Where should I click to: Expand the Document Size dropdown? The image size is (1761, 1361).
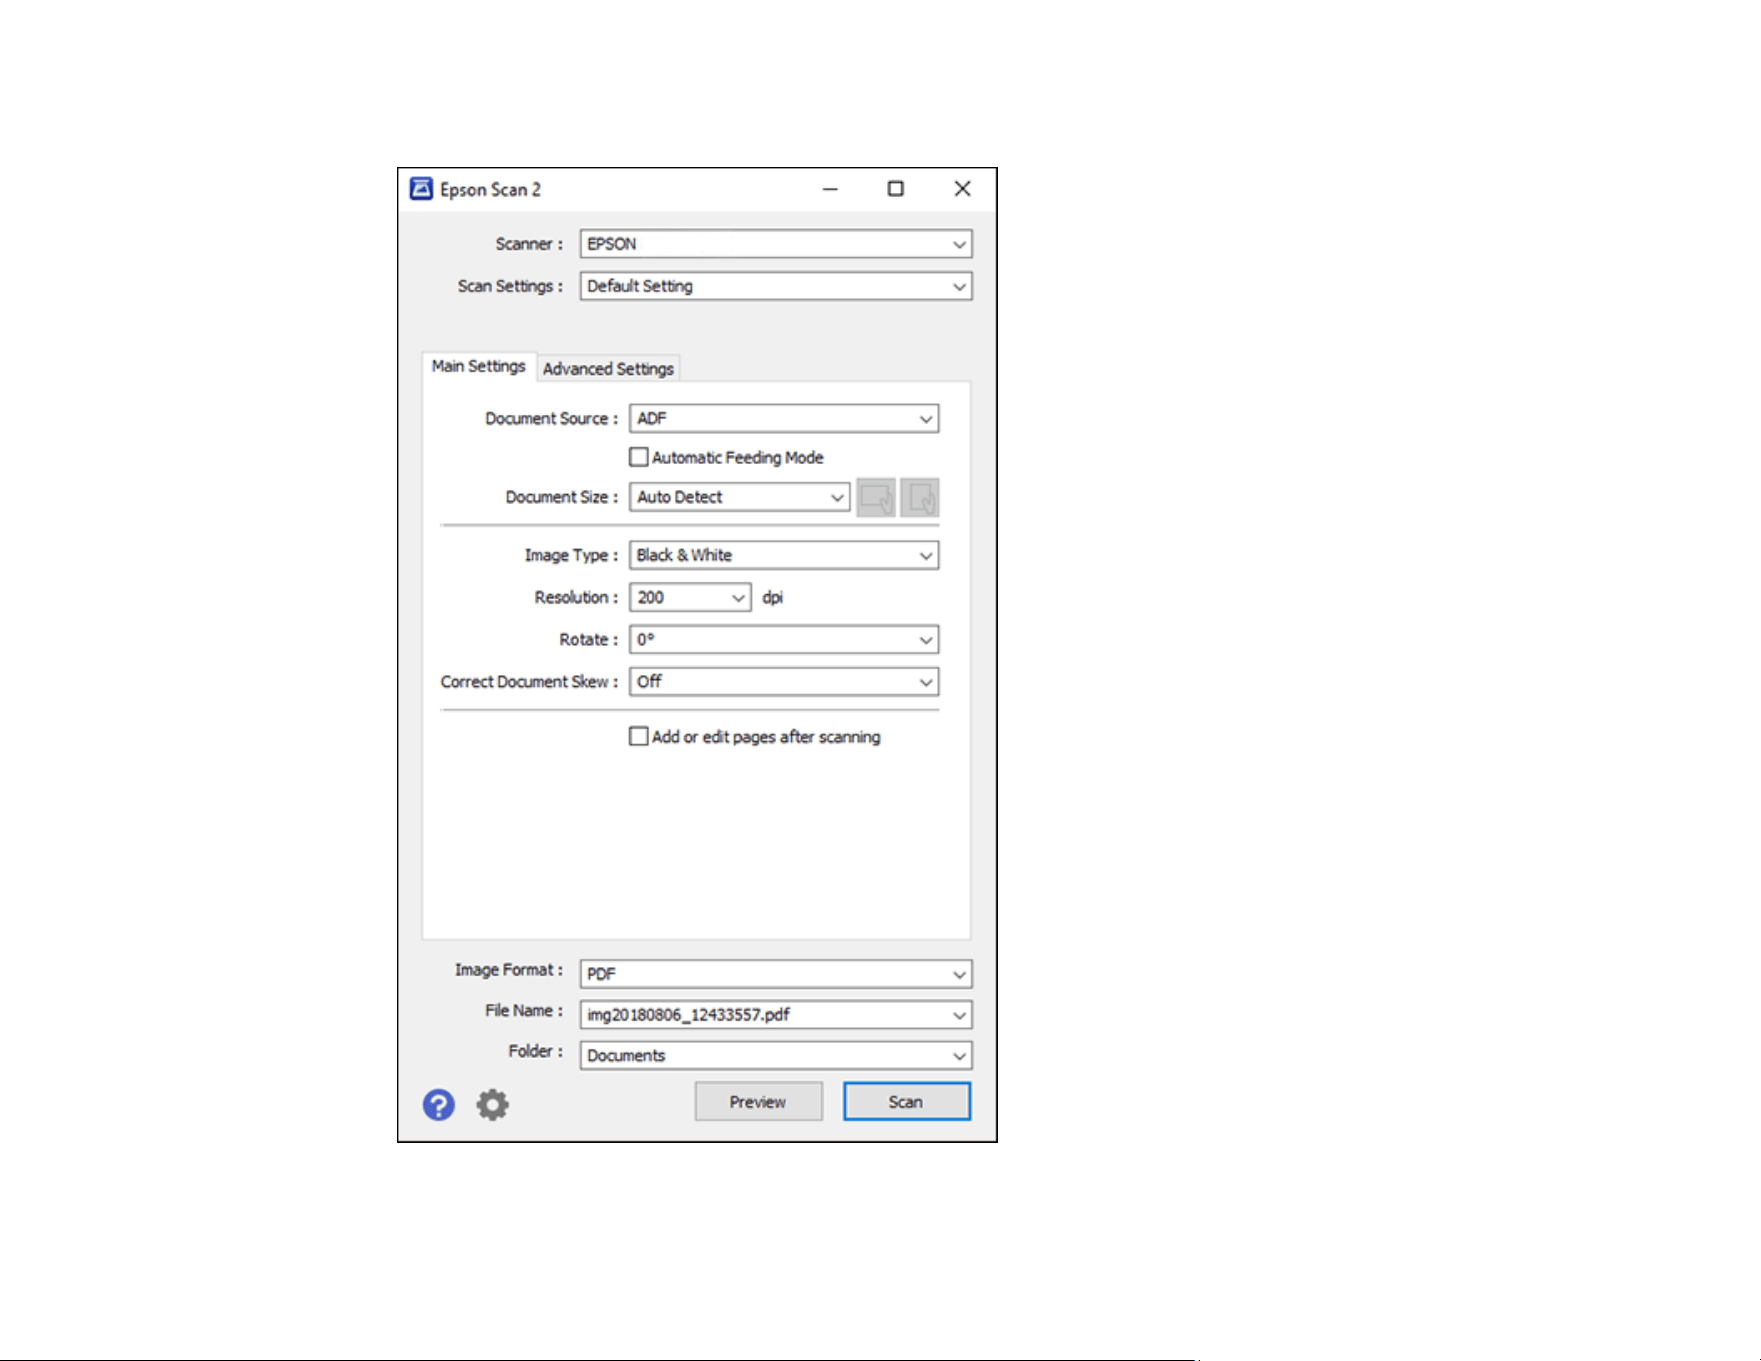point(739,497)
